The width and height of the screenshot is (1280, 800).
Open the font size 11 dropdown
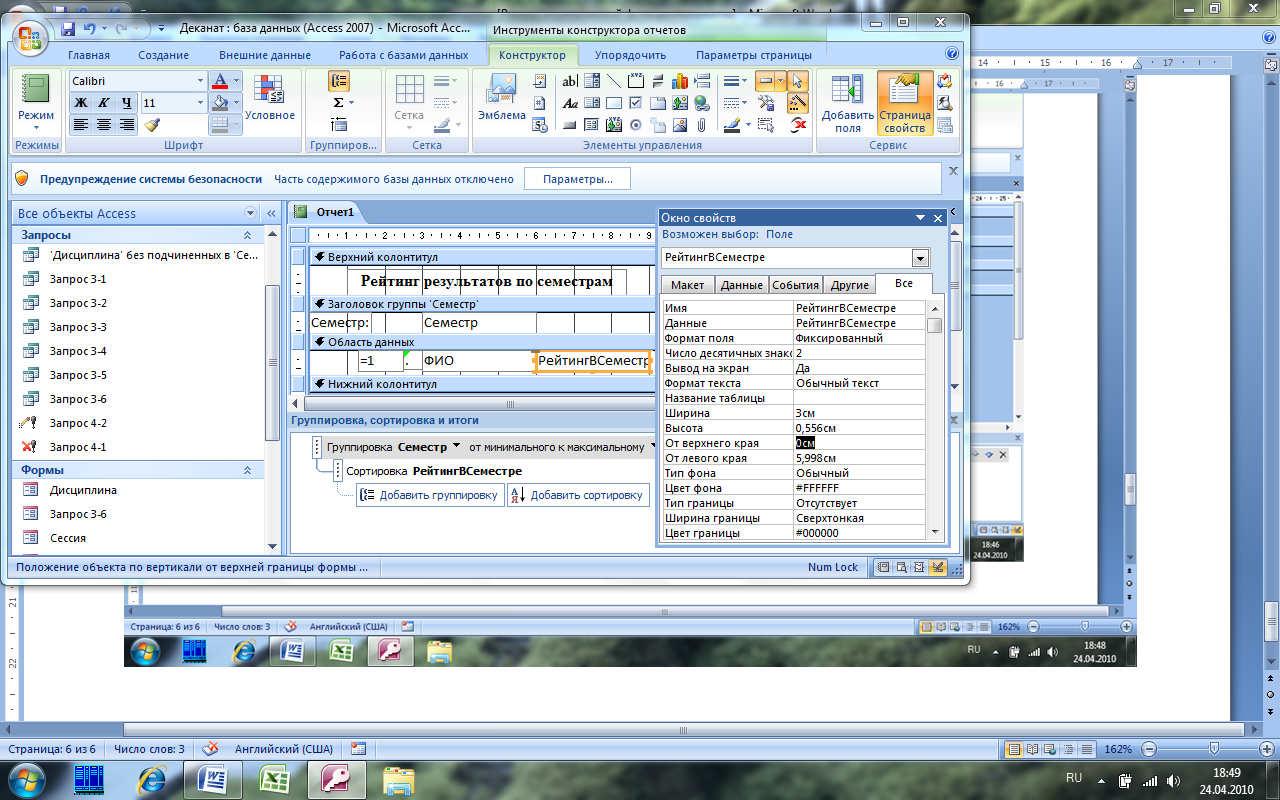click(x=200, y=103)
